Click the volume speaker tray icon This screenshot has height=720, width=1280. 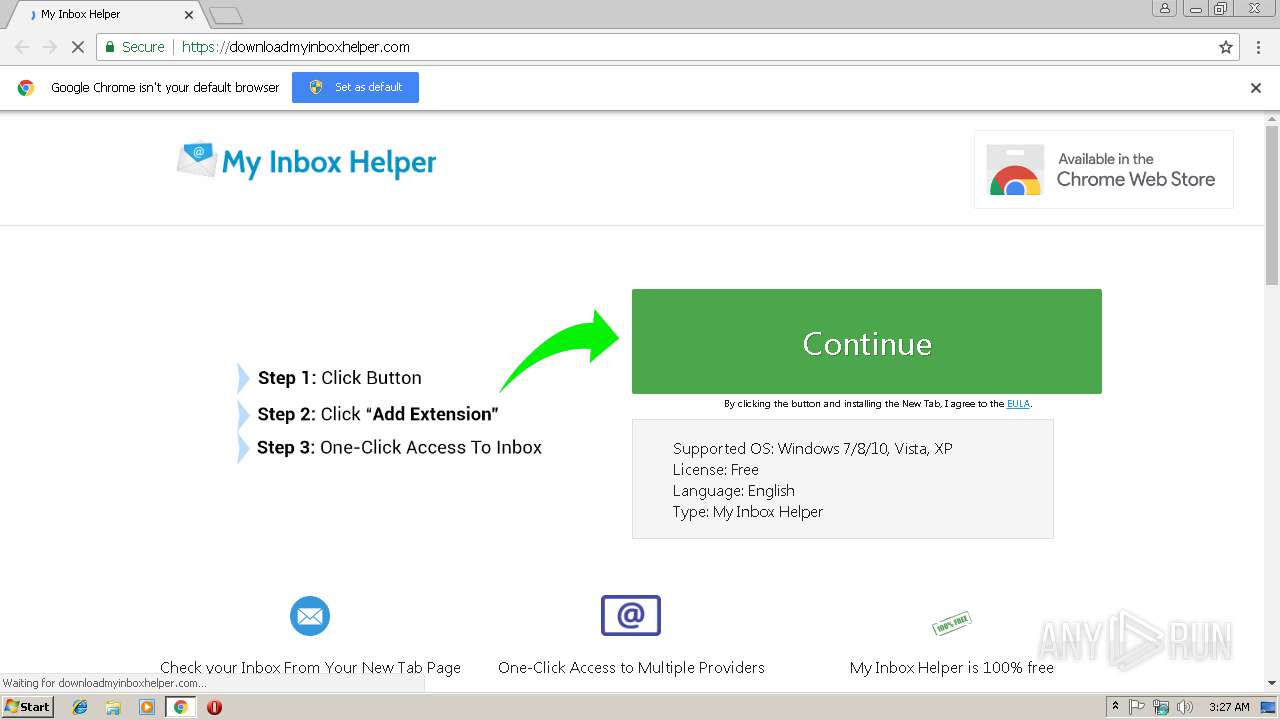pos(1184,707)
